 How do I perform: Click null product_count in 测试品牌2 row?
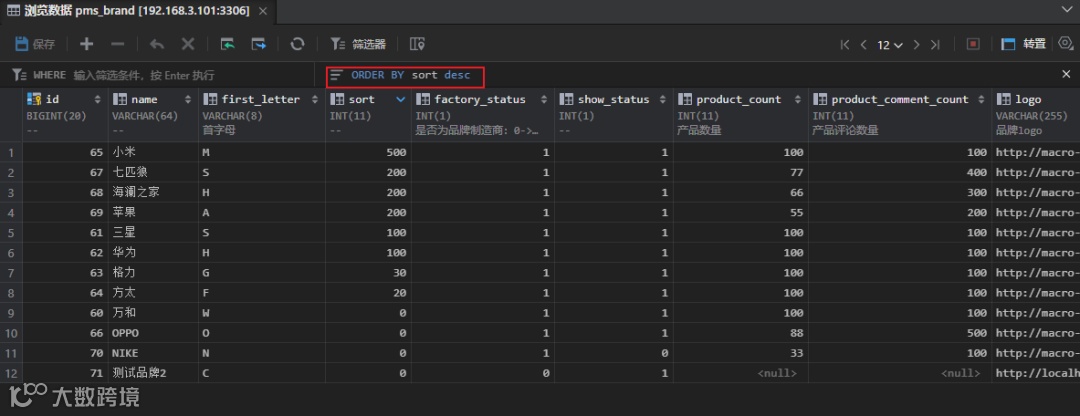click(x=740, y=373)
